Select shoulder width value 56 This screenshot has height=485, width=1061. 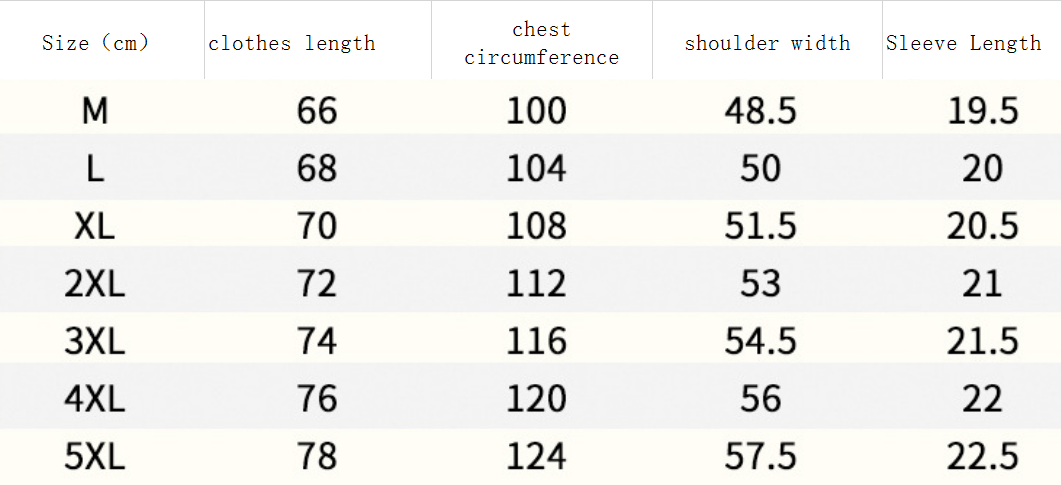(x=761, y=400)
